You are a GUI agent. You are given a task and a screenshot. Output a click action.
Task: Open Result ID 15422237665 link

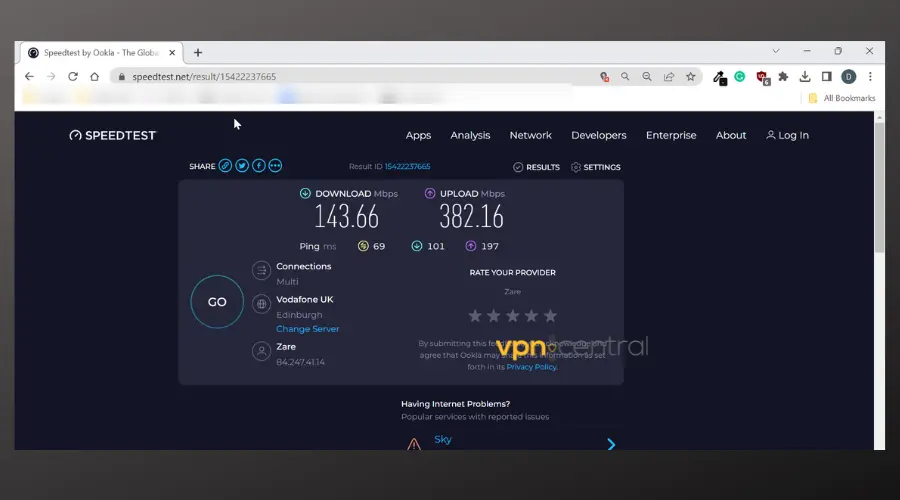pos(408,166)
